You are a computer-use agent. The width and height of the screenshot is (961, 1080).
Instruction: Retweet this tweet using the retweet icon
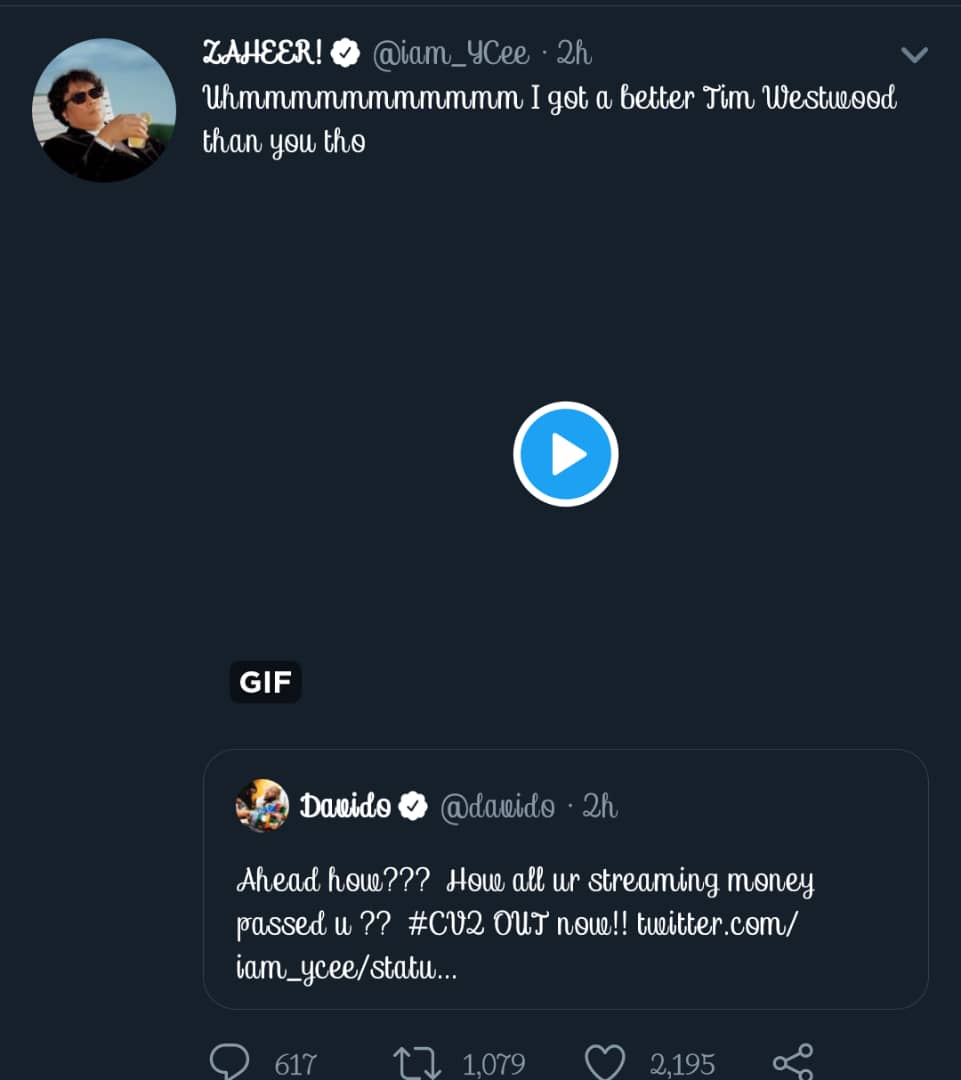click(417, 1062)
